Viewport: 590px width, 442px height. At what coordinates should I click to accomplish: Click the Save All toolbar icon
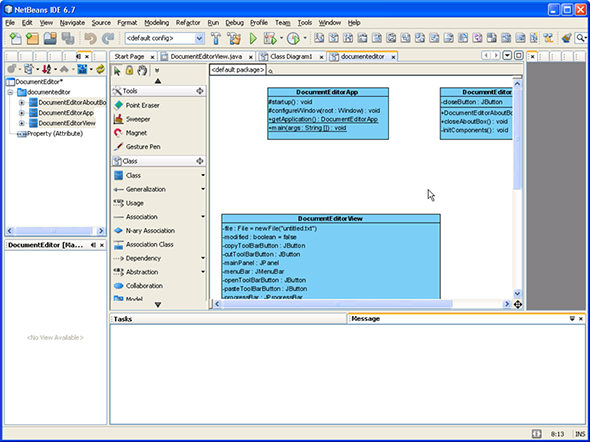[x=68, y=38]
